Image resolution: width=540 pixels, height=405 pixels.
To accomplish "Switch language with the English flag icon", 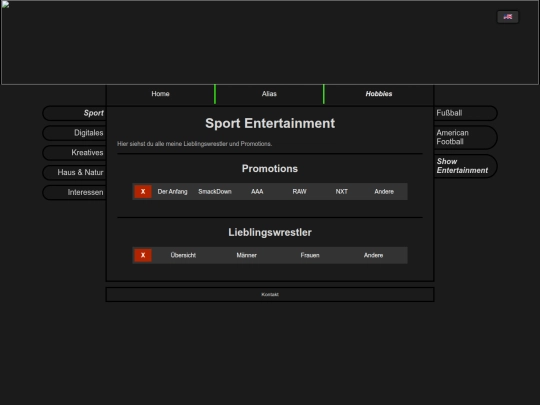I will point(507,17).
